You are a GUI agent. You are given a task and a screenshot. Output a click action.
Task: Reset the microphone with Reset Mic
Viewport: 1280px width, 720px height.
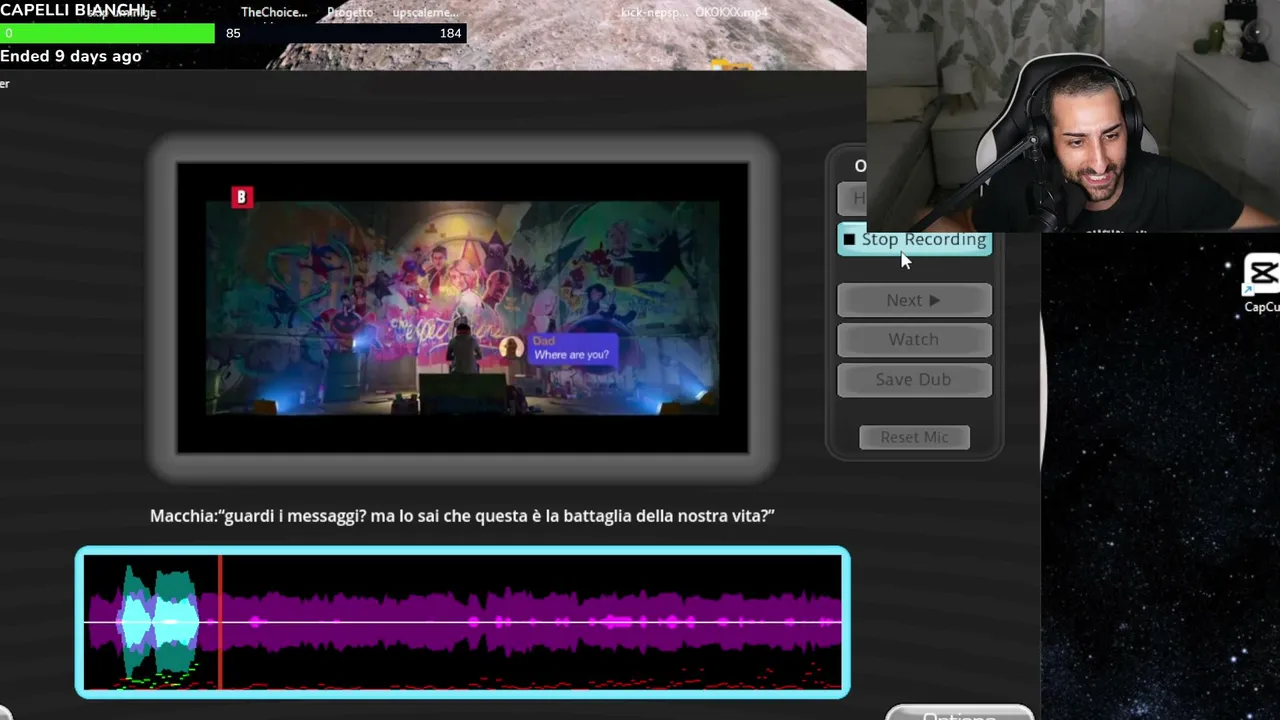[x=914, y=437]
